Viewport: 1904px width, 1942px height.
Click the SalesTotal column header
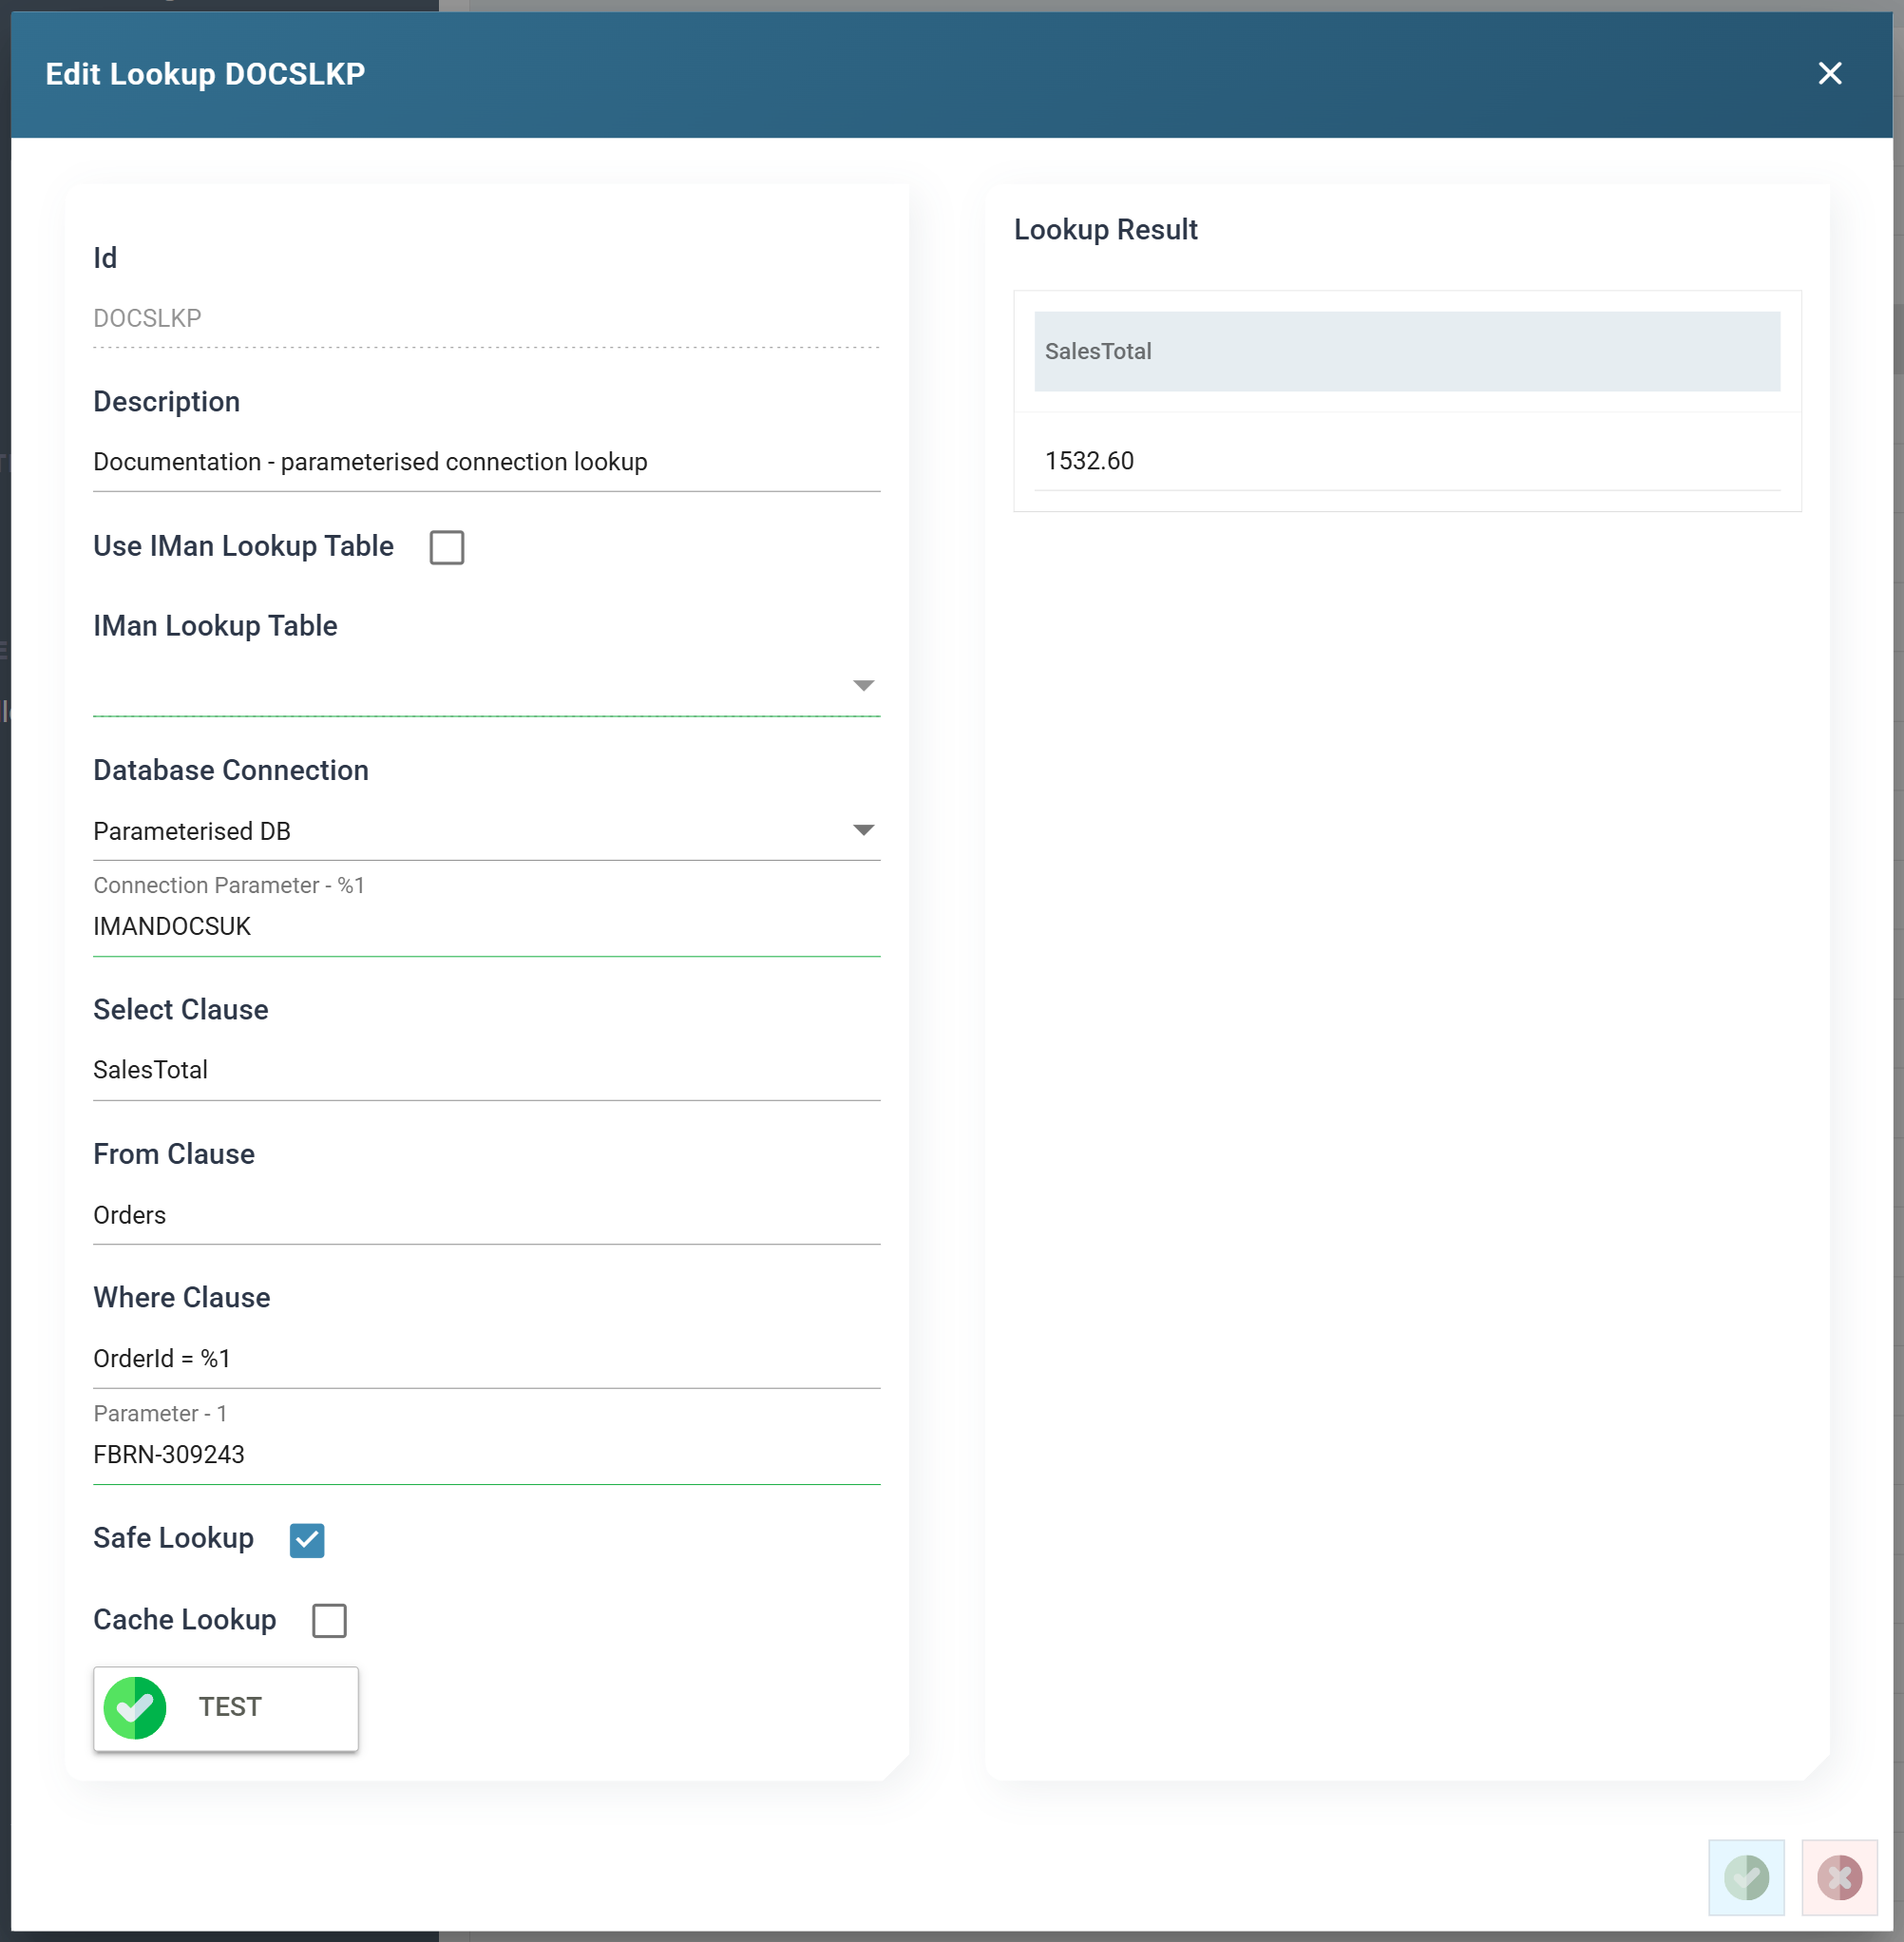1407,351
